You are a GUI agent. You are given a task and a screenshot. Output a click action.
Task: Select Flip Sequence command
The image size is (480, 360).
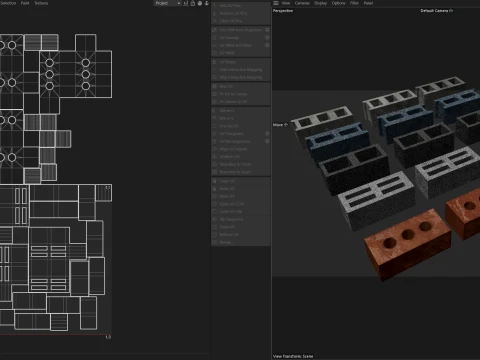[241, 219]
